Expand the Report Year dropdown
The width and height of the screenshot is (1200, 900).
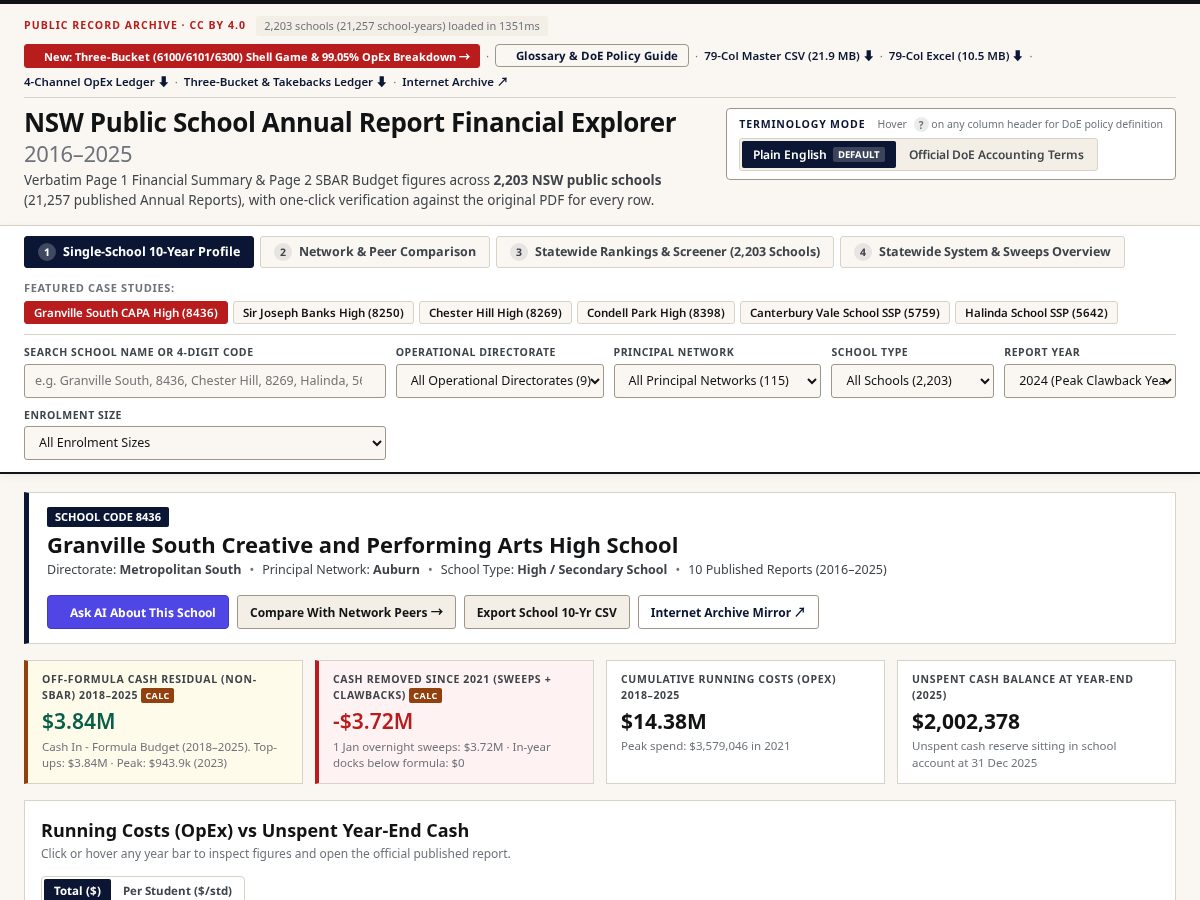[x=1090, y=381]
